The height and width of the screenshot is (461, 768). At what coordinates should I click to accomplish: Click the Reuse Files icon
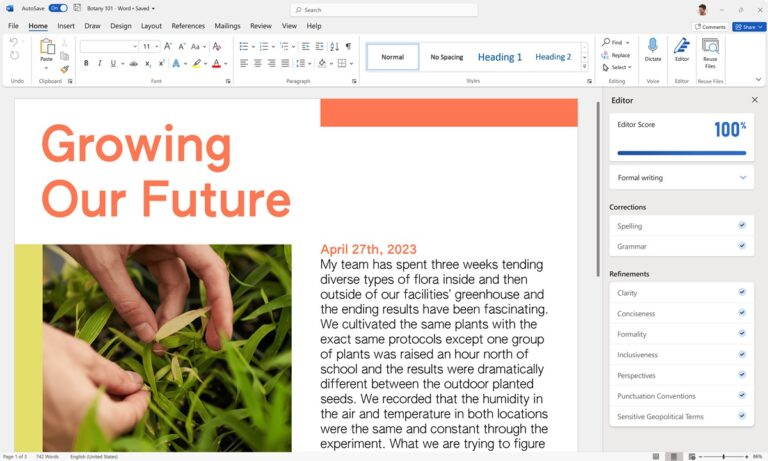tap(710, 46)
